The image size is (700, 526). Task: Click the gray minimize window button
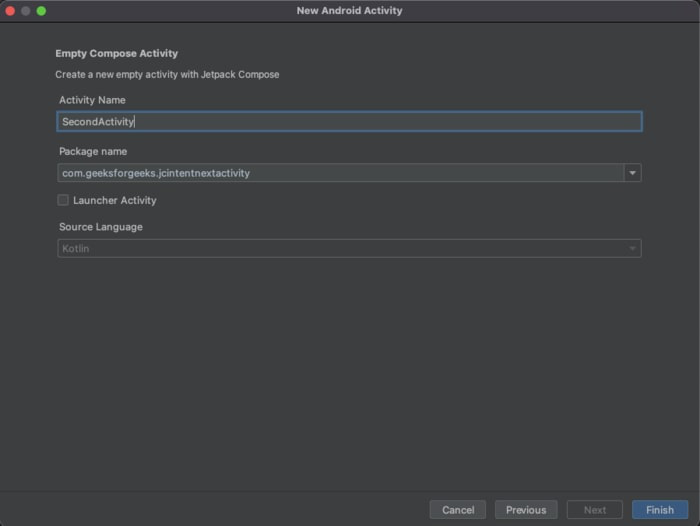[26, 11]
